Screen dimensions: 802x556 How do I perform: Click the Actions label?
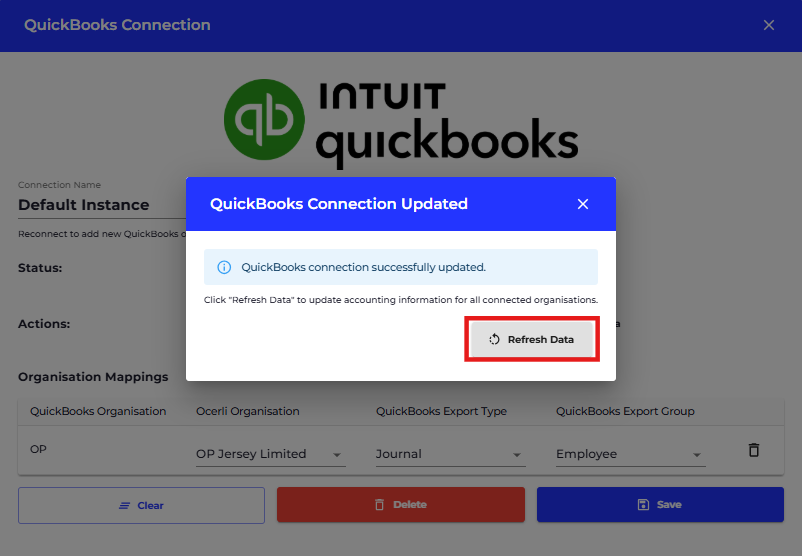(44, 324)
